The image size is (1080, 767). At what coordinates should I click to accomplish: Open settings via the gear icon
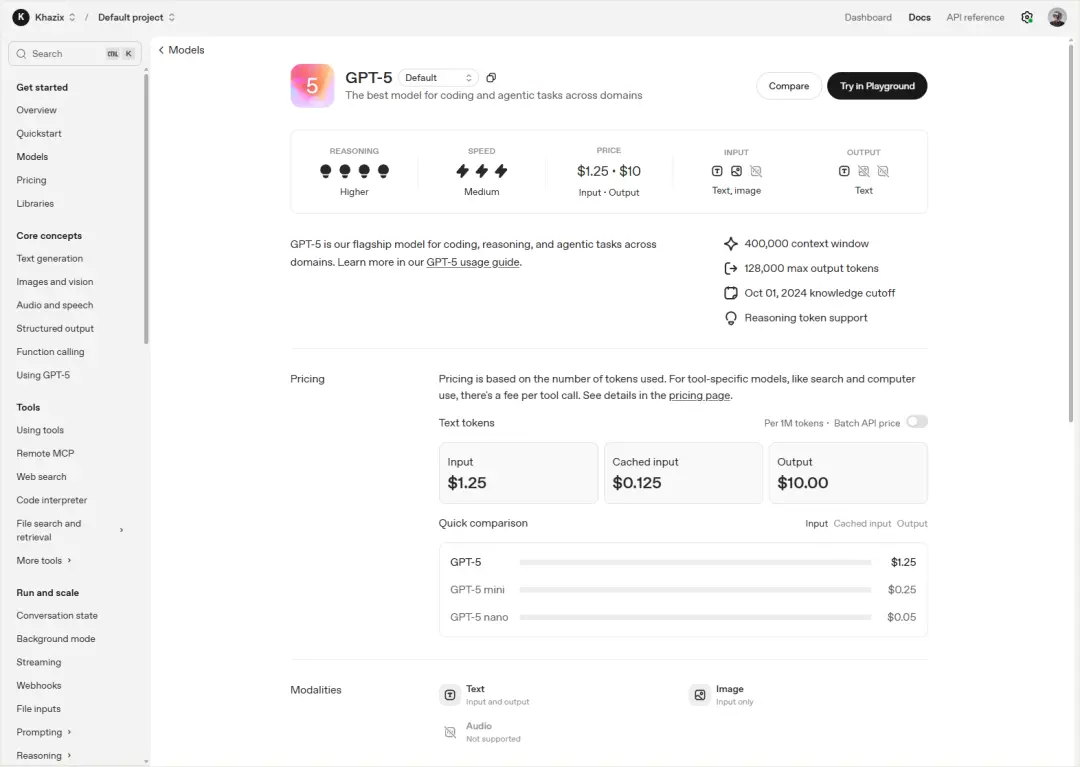[1027, 17]
